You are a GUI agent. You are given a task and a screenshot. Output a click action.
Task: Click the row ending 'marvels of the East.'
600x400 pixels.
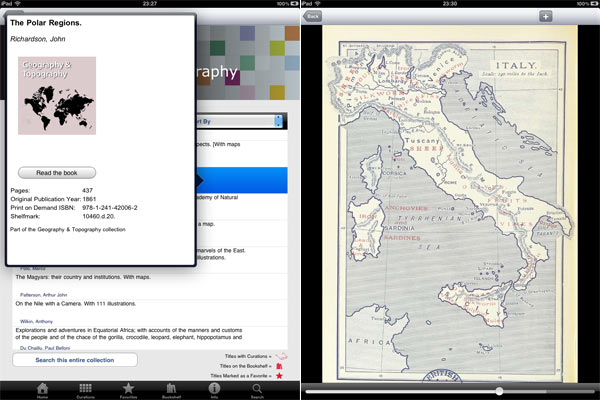242,260
